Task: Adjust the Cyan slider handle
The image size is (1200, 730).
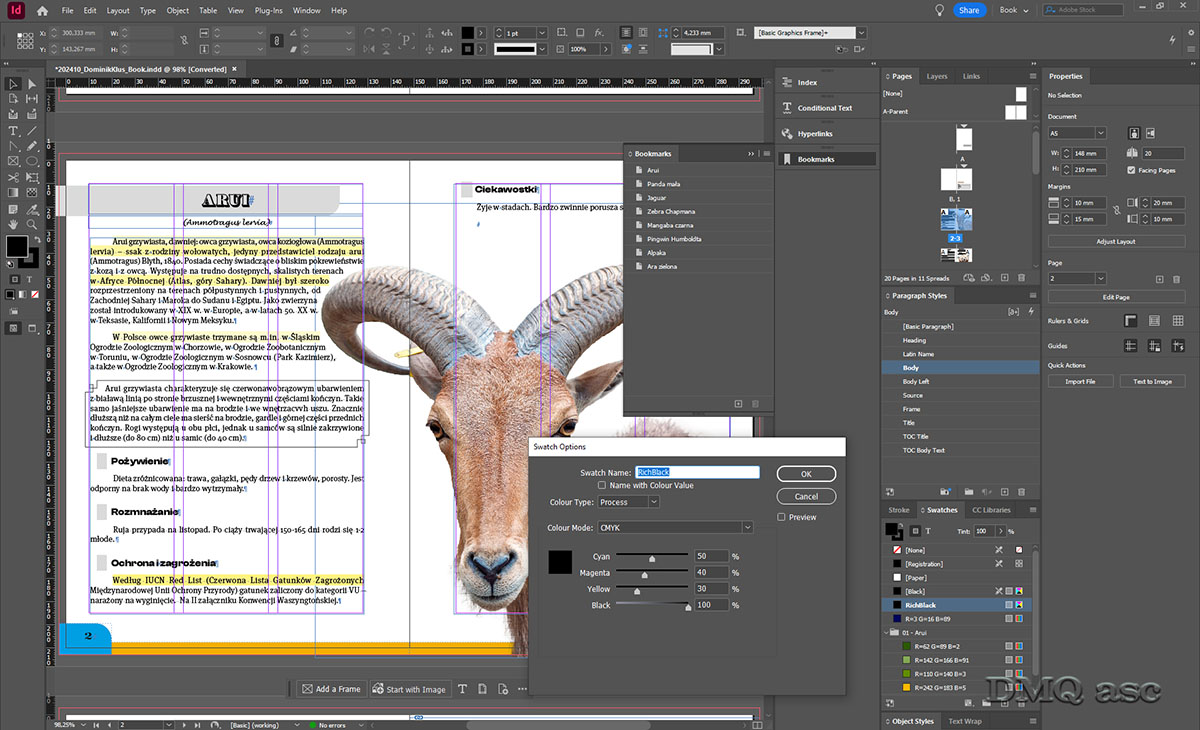Action: coord(652,559)
